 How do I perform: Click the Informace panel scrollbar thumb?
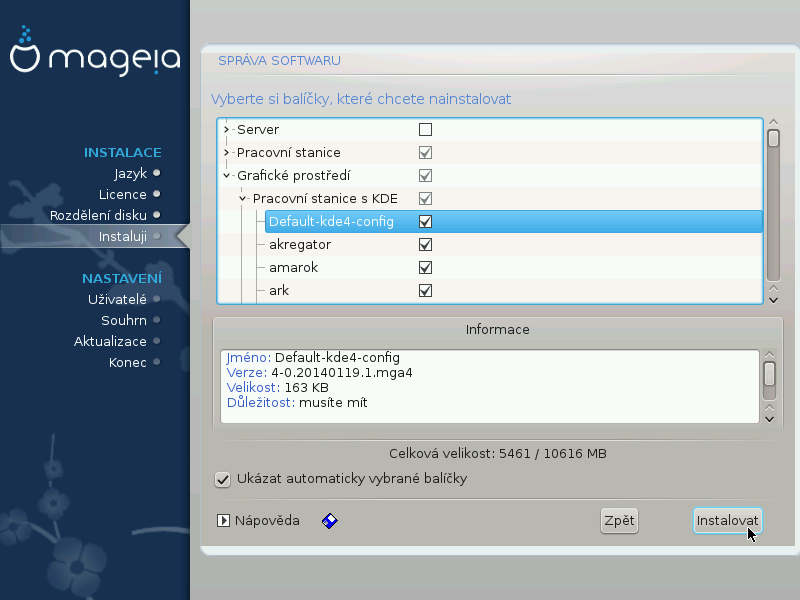click(769, 374)
